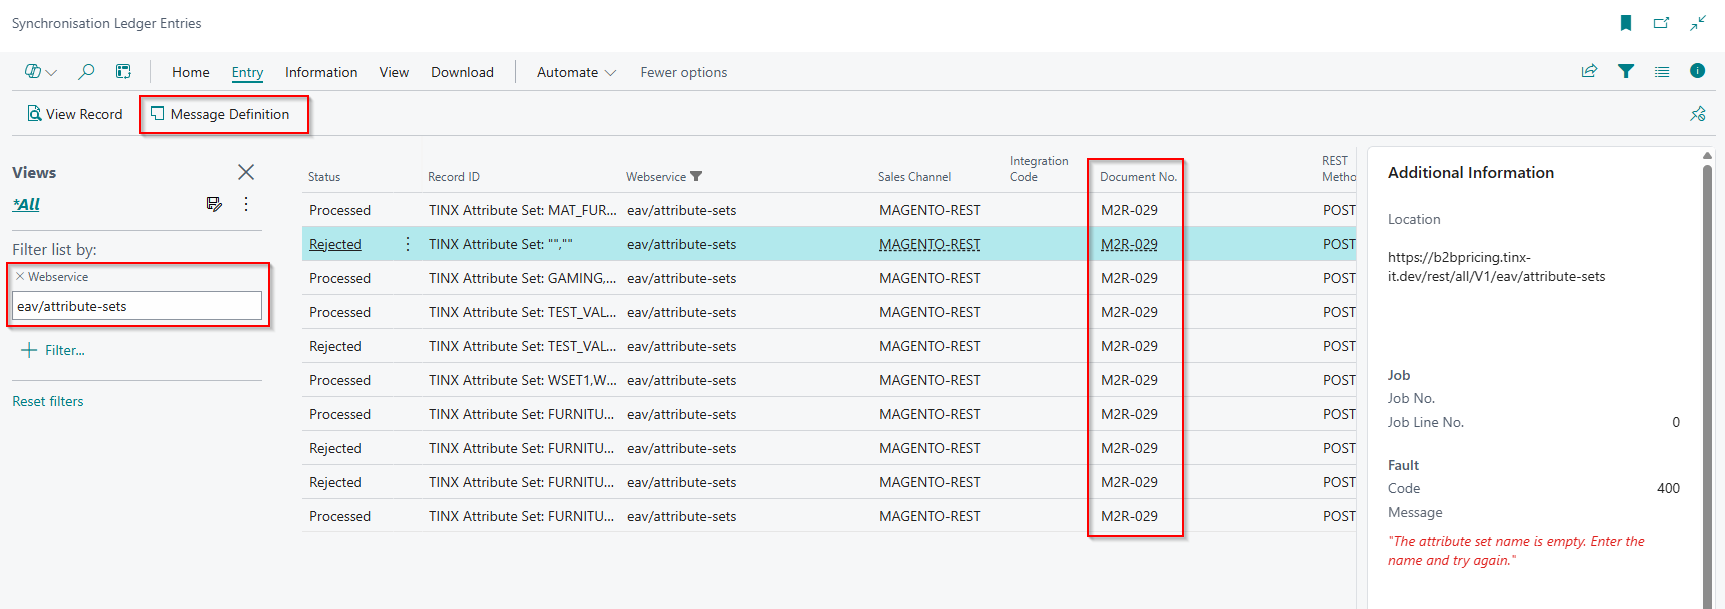1725x609 pixels.
Task: Click the search magnifier icon
Action: pyautogui.click(x=86, y=72)
